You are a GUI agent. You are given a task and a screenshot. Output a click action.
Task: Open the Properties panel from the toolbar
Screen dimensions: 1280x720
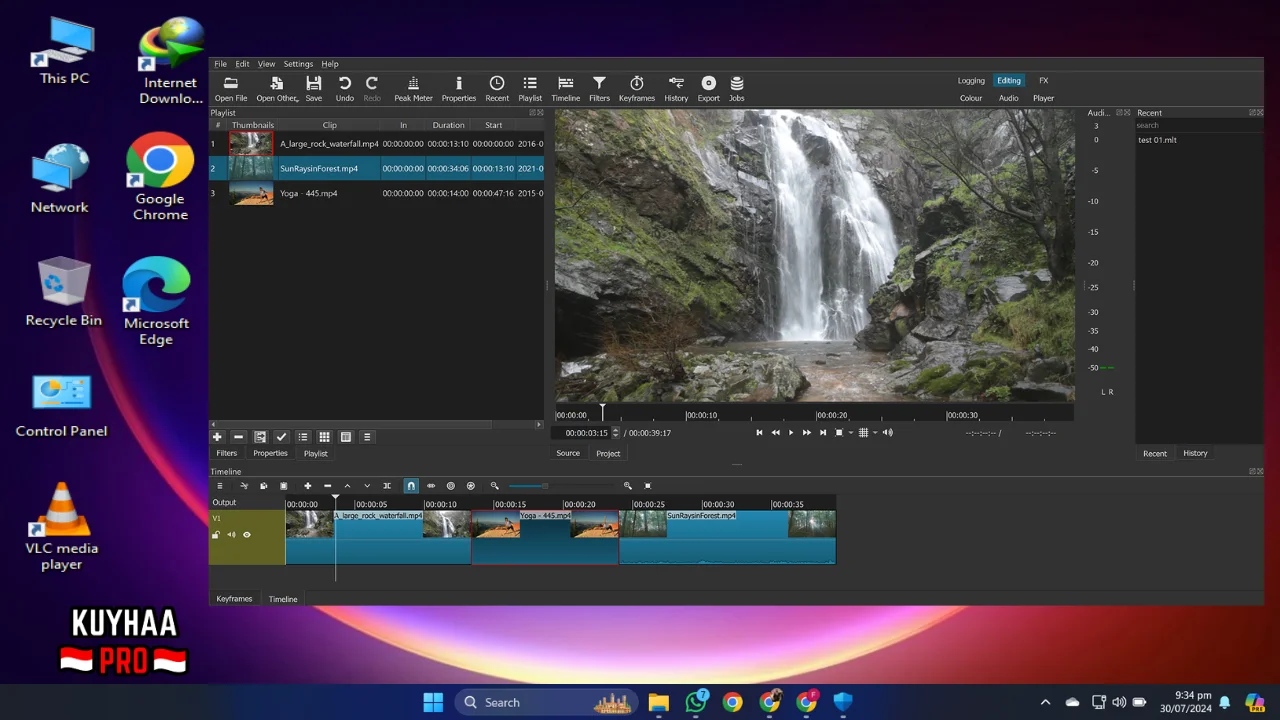[459, 89]
